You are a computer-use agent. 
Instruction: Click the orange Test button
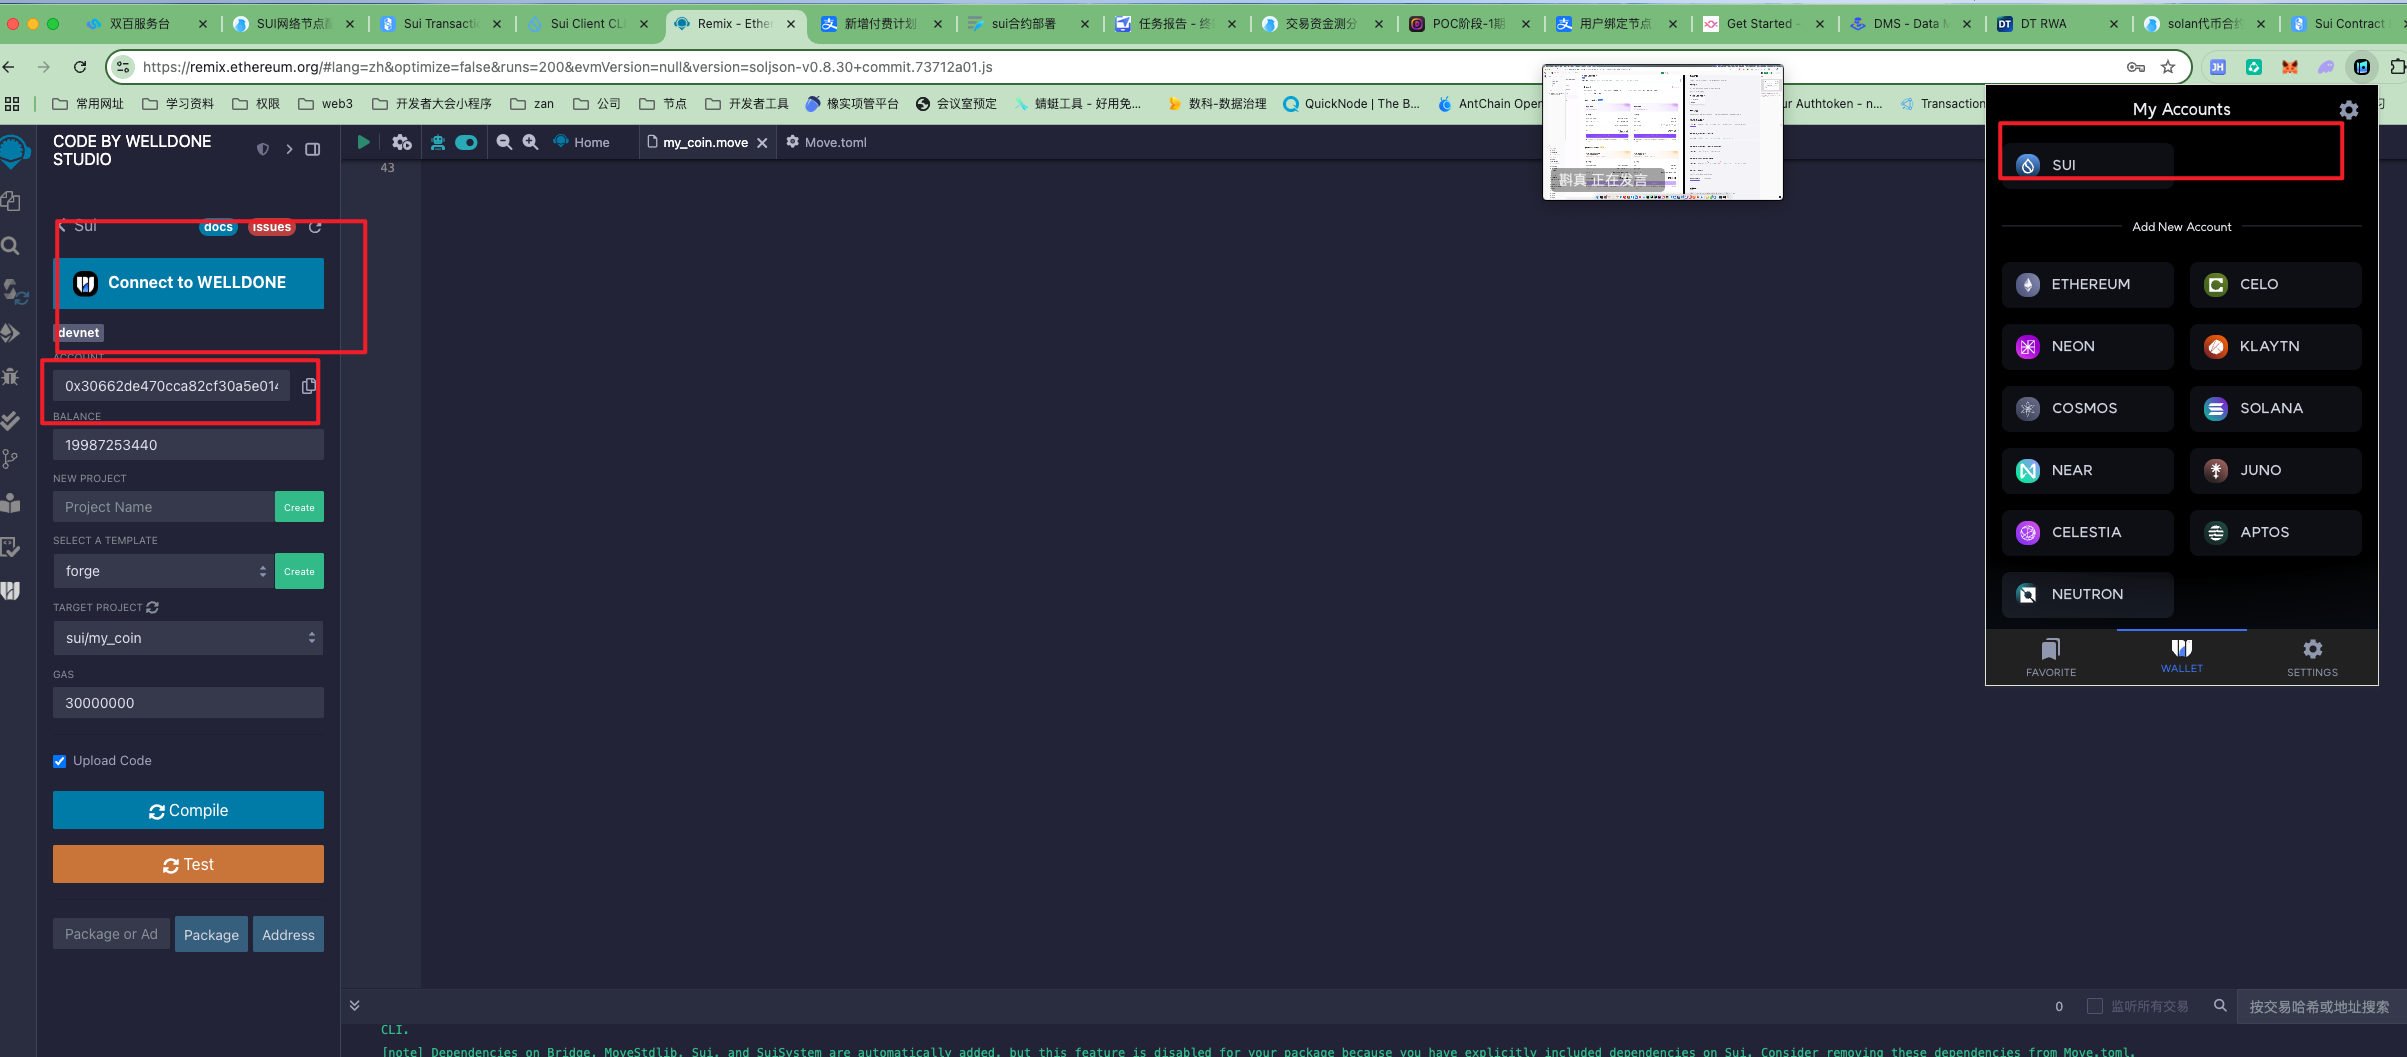188,864
